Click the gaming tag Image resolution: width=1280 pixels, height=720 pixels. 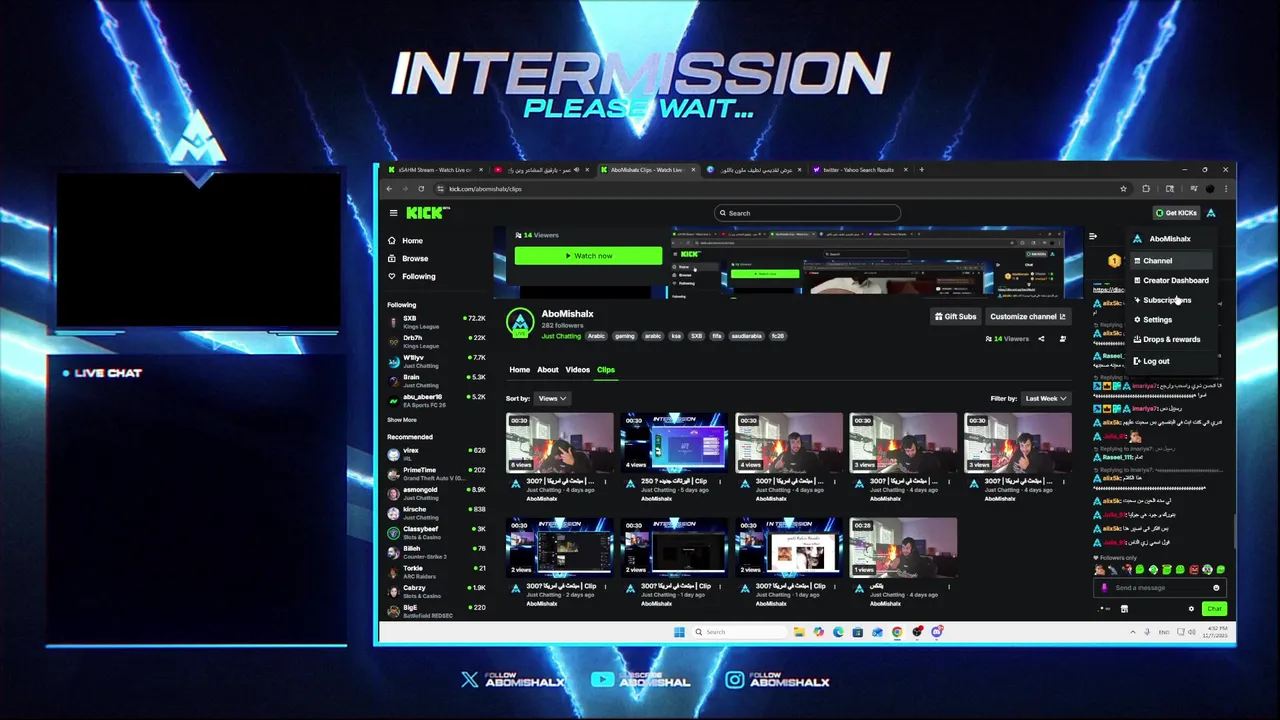[x=625, y=336]
